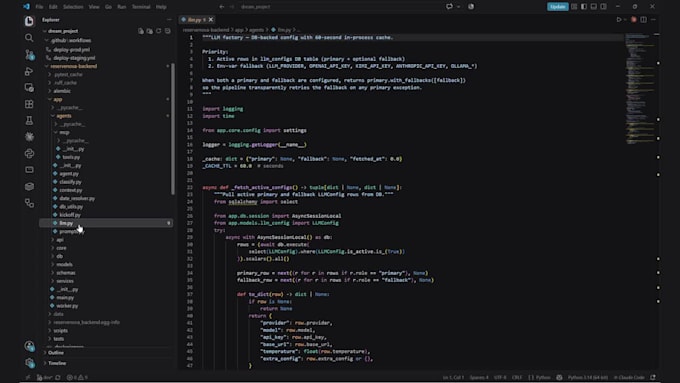The image size is (680, 383).
Task: Open the Testing flask icon view
Action: coord(29,121)
